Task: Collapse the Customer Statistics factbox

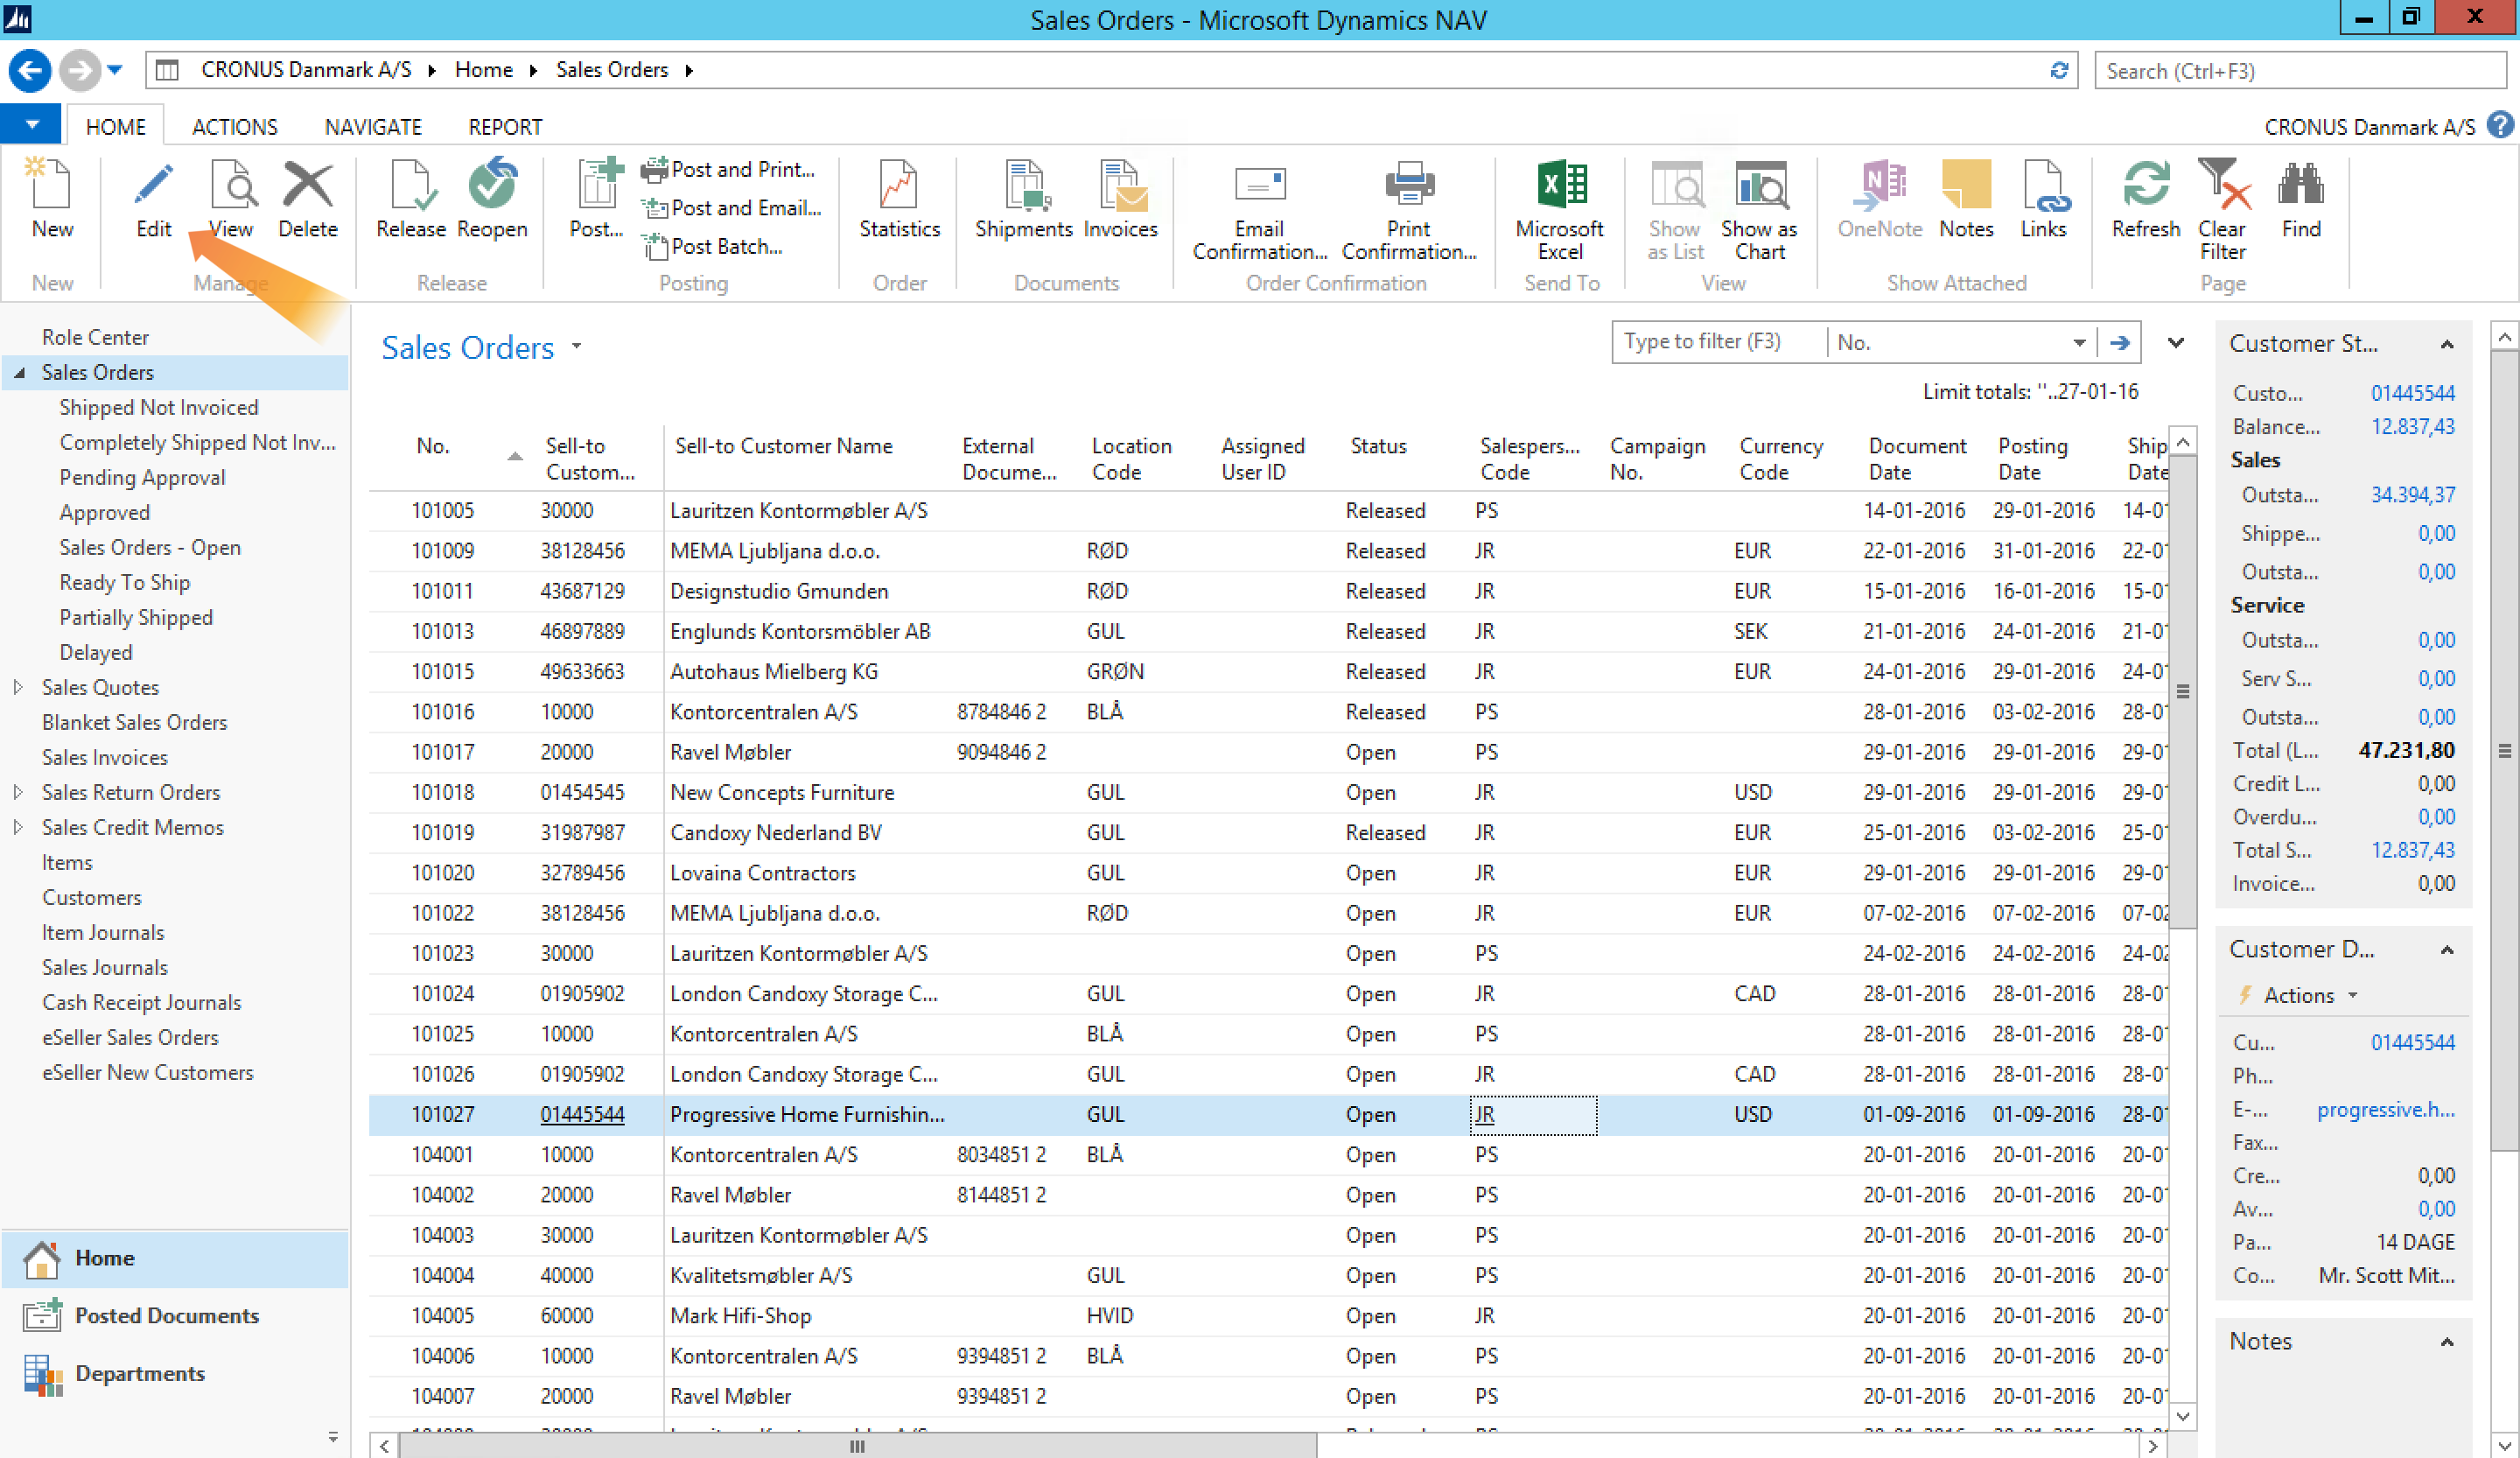Action: tap(2447, 344)
